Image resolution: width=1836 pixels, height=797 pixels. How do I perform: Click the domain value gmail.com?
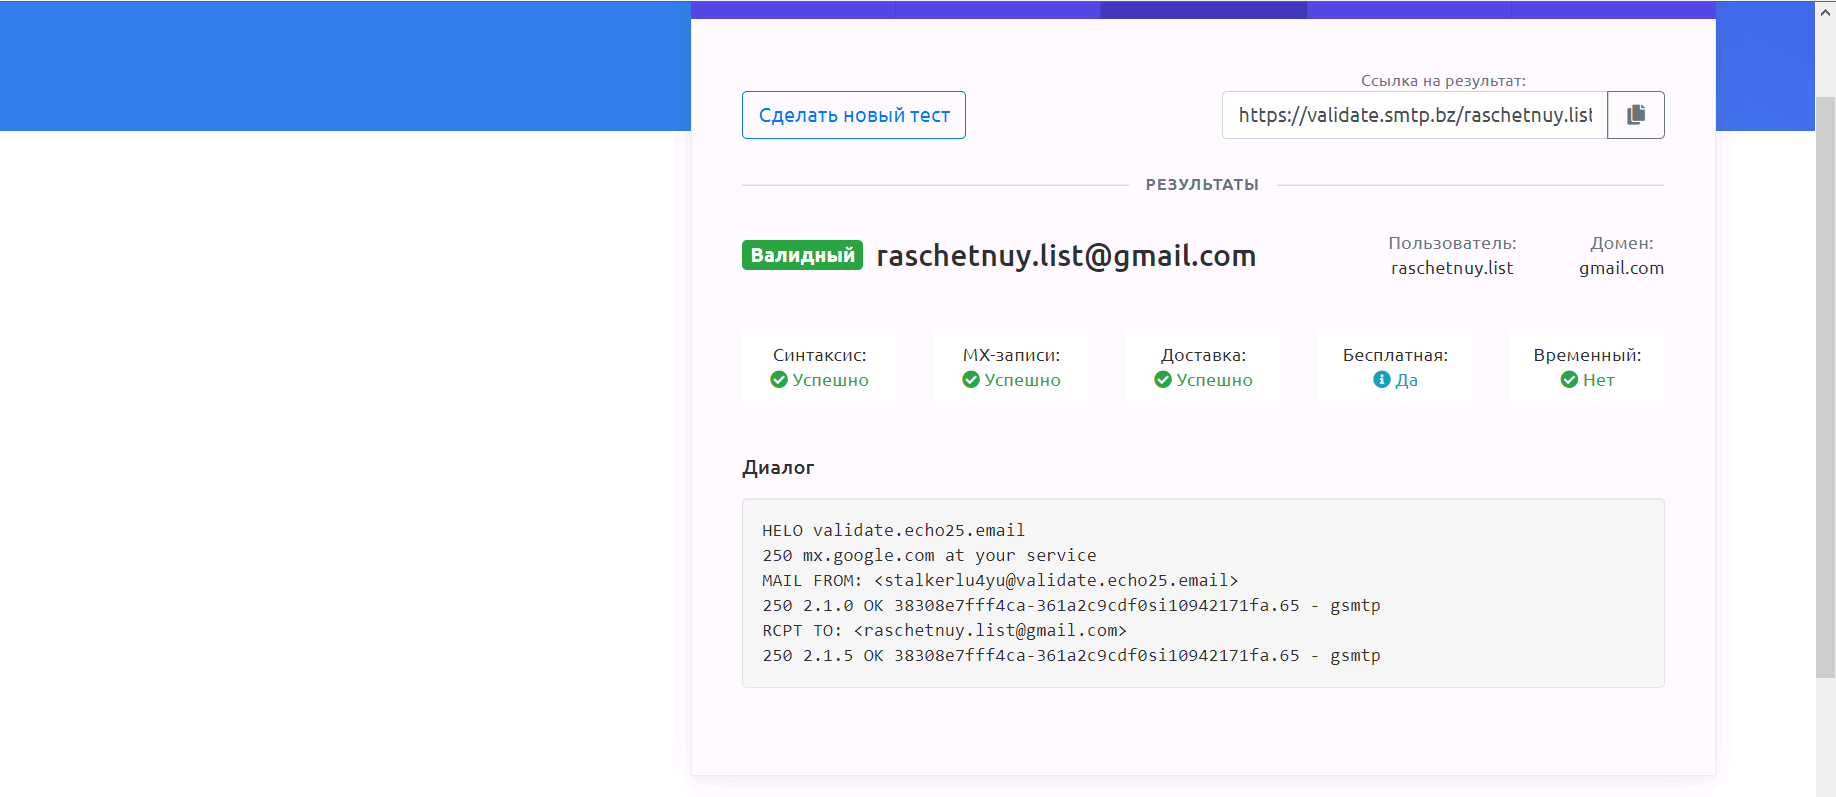click(x=1621, y=268)
